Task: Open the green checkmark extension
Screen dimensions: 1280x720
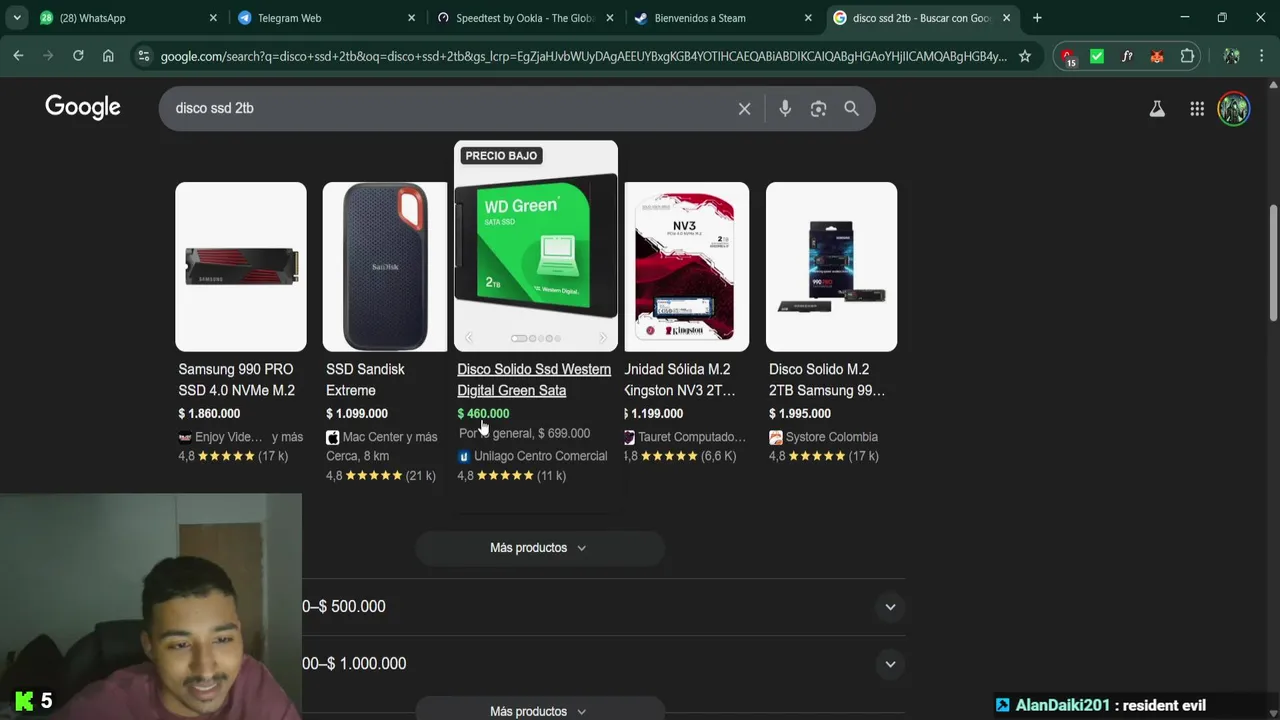Action: point(1097,56)
